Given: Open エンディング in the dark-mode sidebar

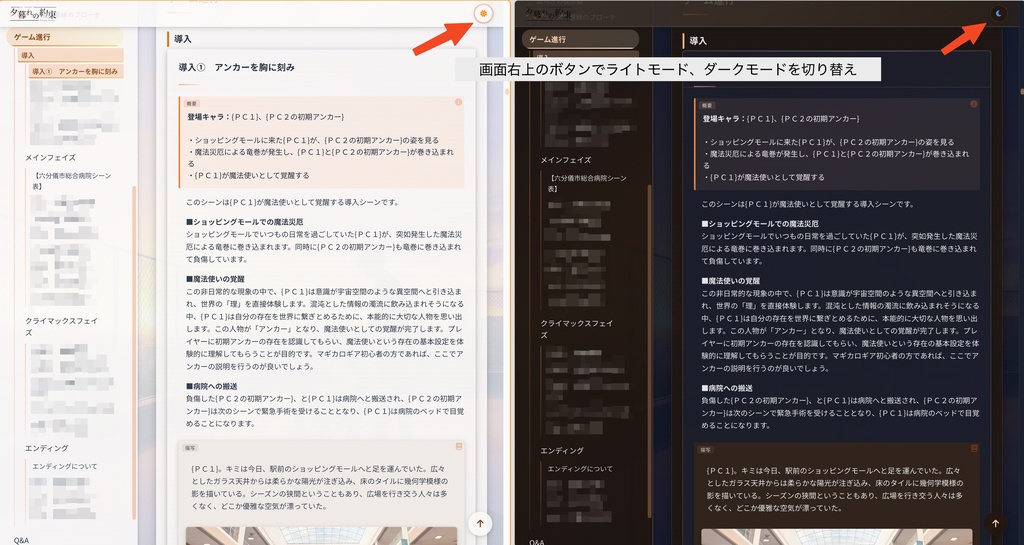Looking at the screenshot, I should pyautogui.click(x=562, y=450).
